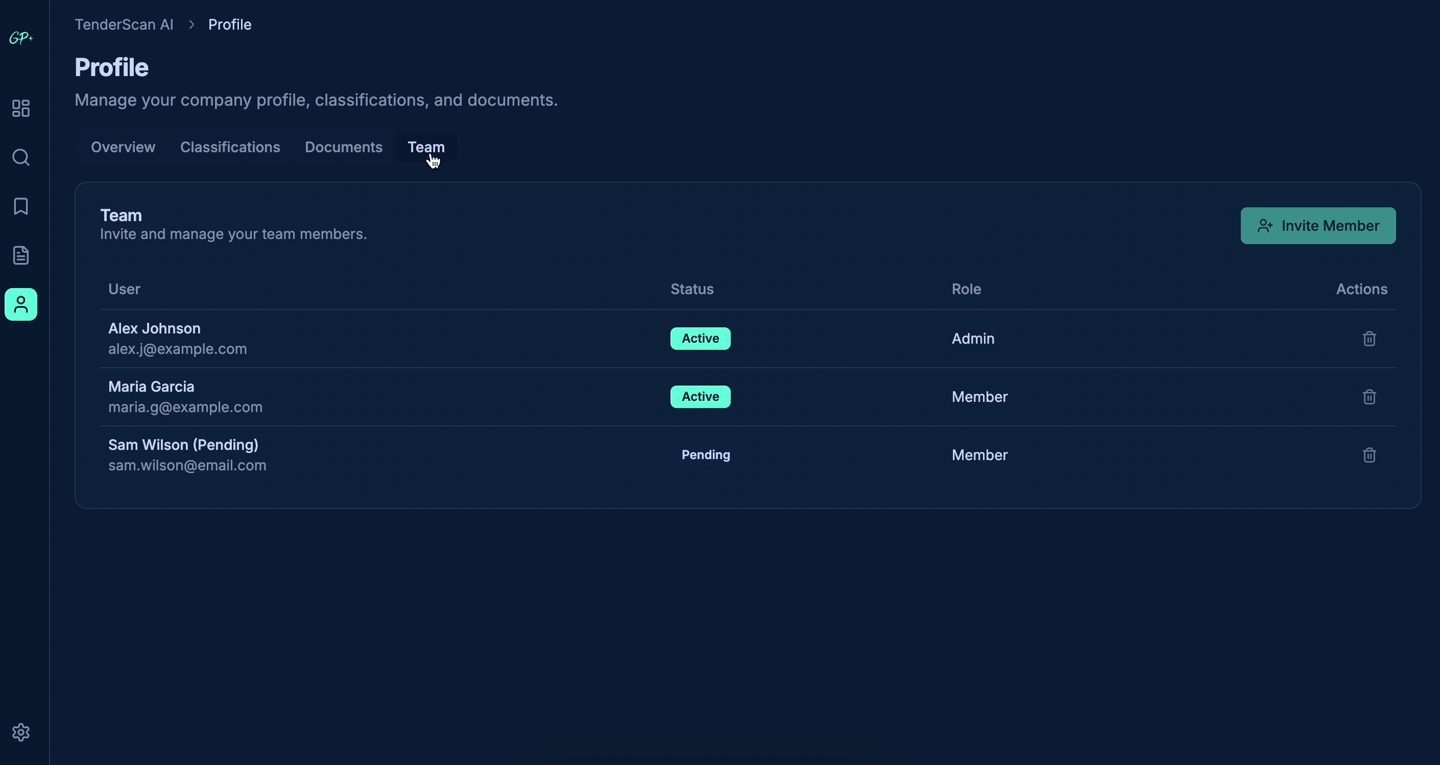Click the Role column header
Screen dimensions: 1440x765
966,289
